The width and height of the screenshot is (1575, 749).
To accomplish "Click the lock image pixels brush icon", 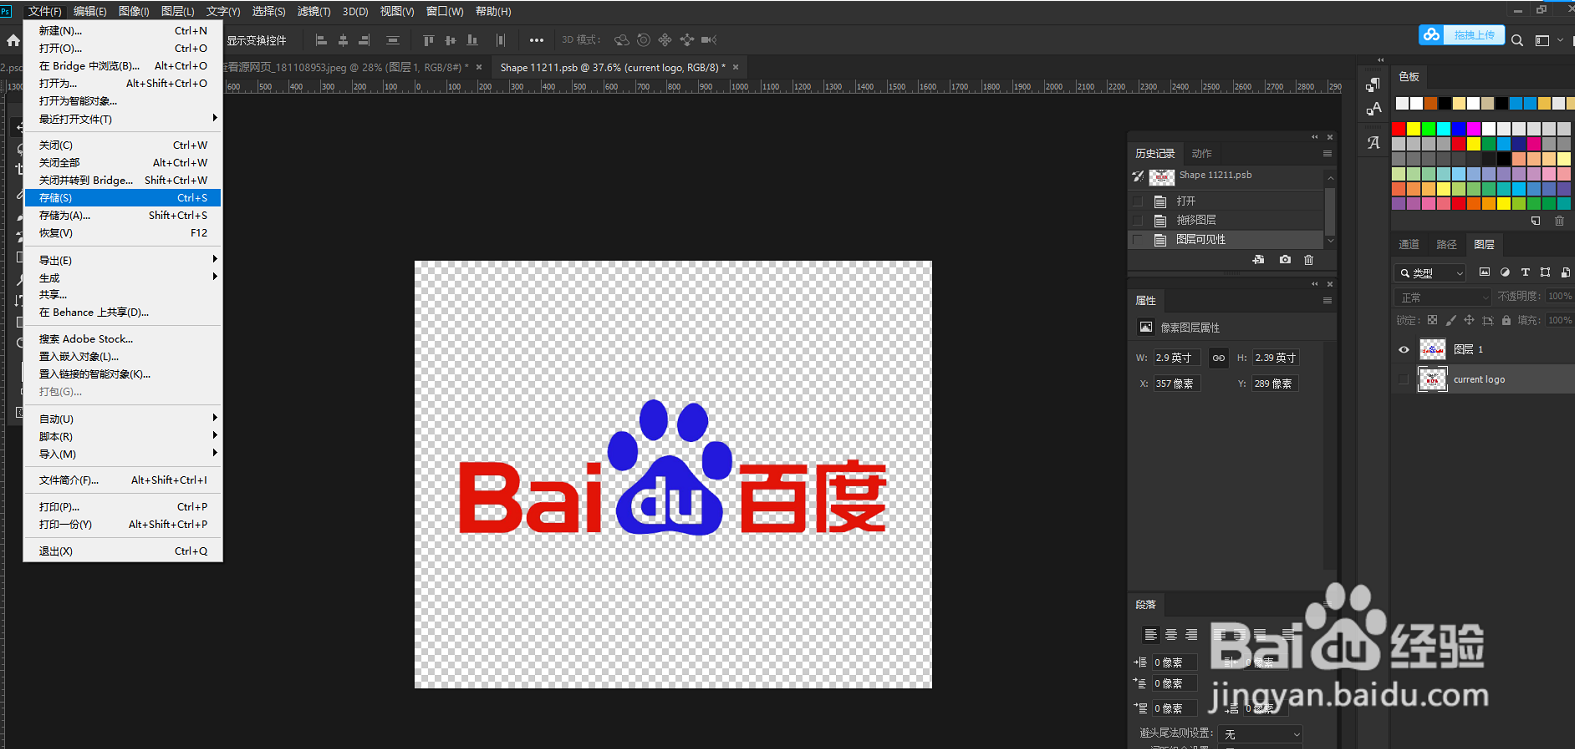I will click(x=1450, y=320).
